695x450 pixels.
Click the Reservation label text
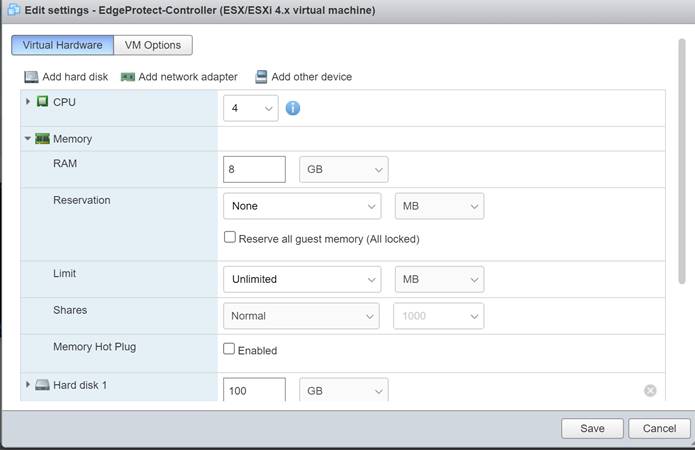tap(82, 200)
